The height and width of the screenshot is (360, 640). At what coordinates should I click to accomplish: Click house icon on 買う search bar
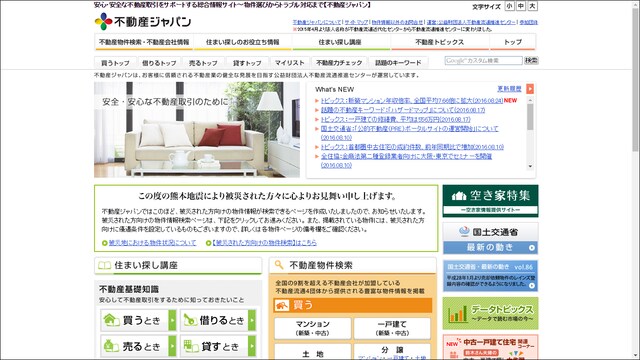282,305
